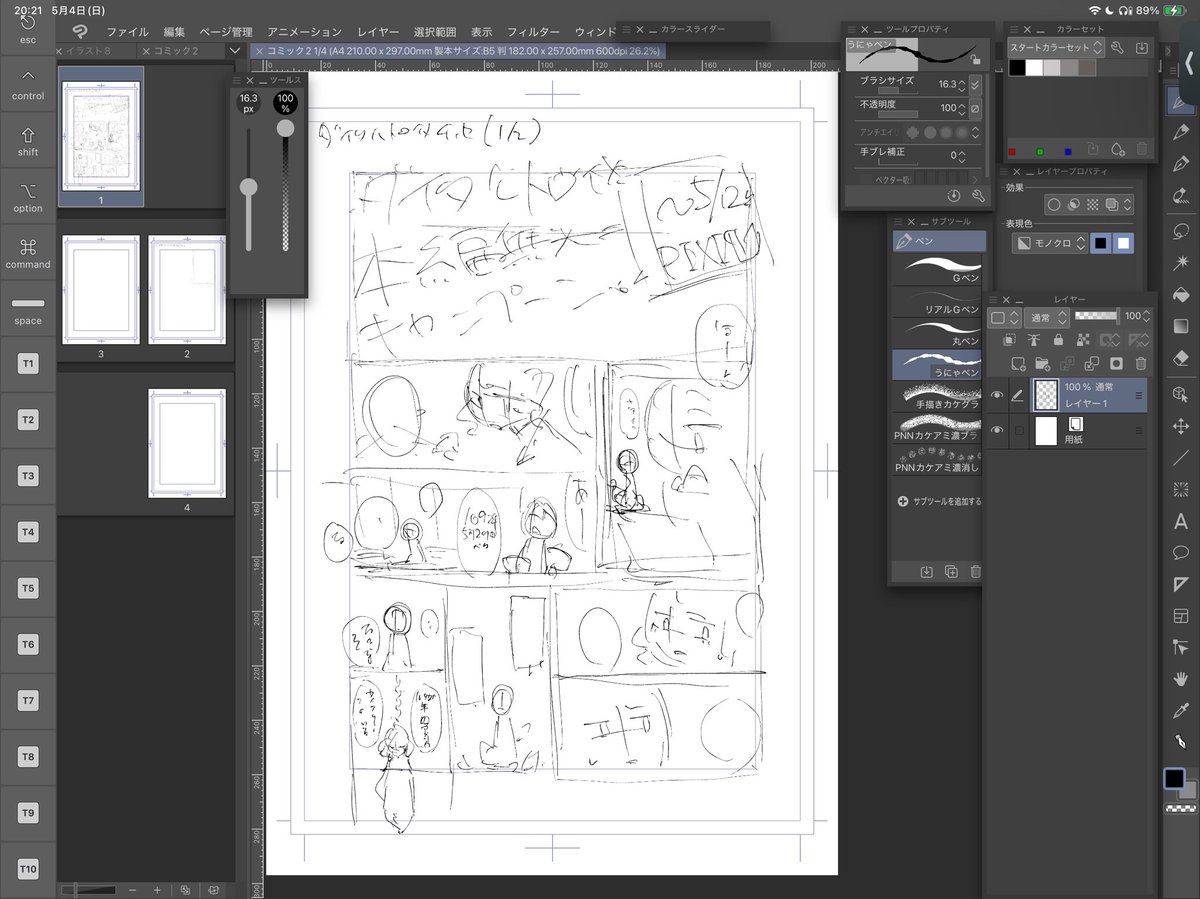
Task: Select the Operation object cube tool
Action: coord(1180,394)
